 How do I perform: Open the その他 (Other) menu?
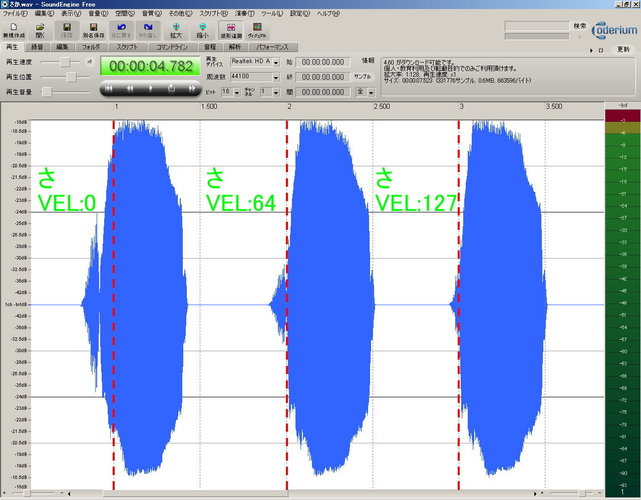coord(180,13)
